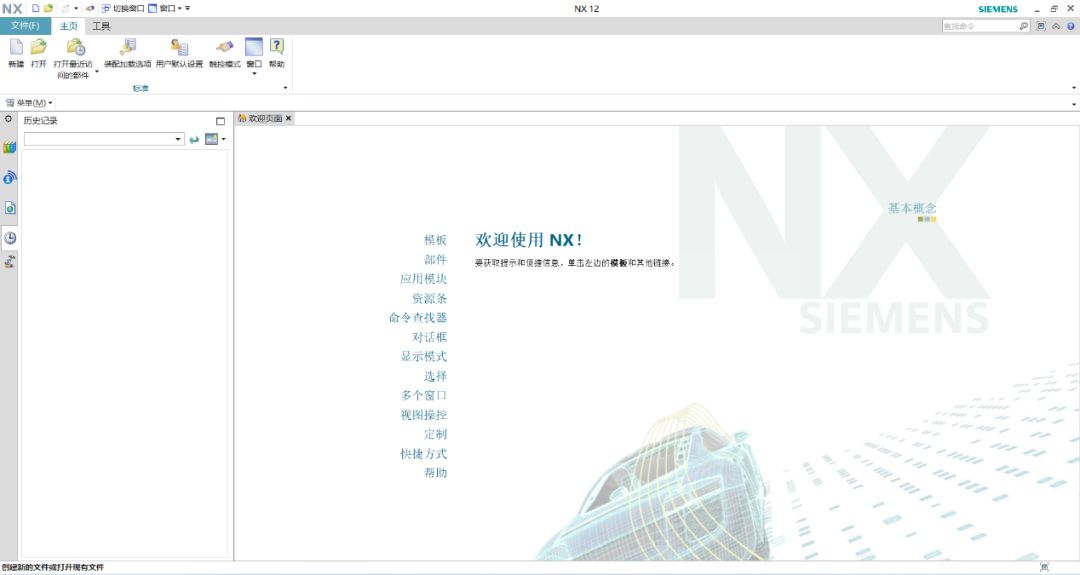Open thumbnail view options dropdown arrow
The width and height of the screenshot is (1080, 575).
223,139
